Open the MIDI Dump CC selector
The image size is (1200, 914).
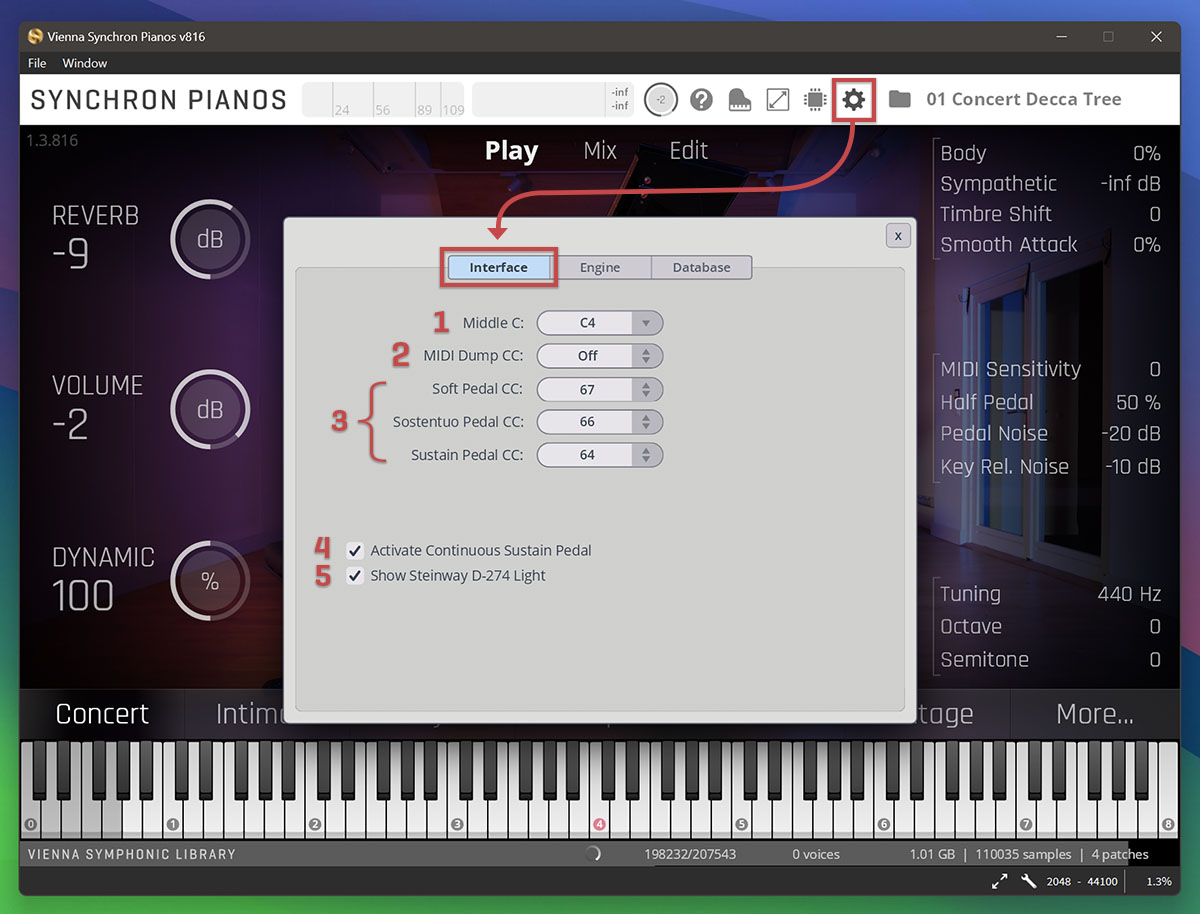[600, 356]
